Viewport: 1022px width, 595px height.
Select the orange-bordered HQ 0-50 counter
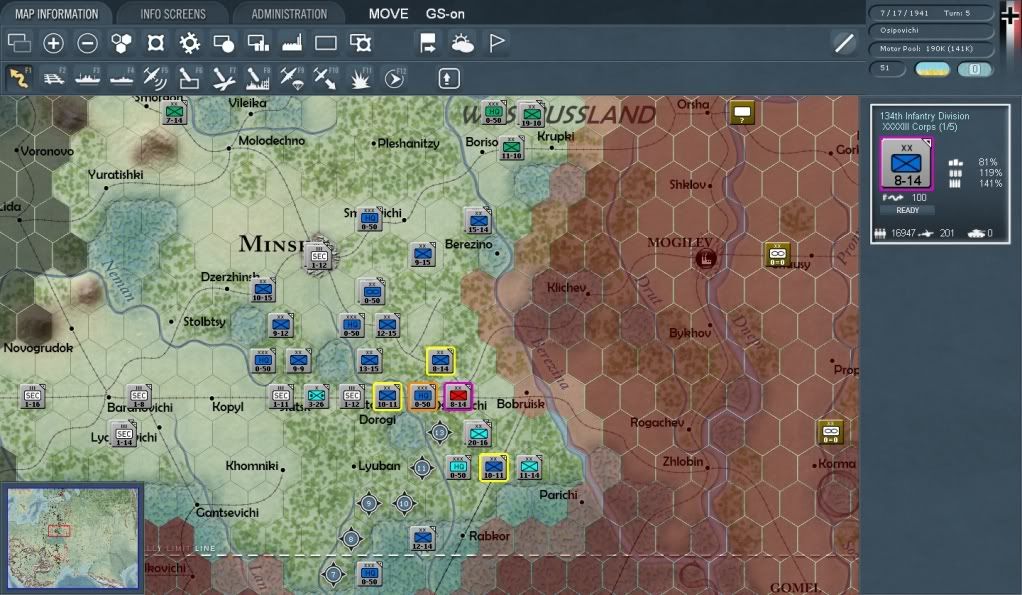pos(422,396)
